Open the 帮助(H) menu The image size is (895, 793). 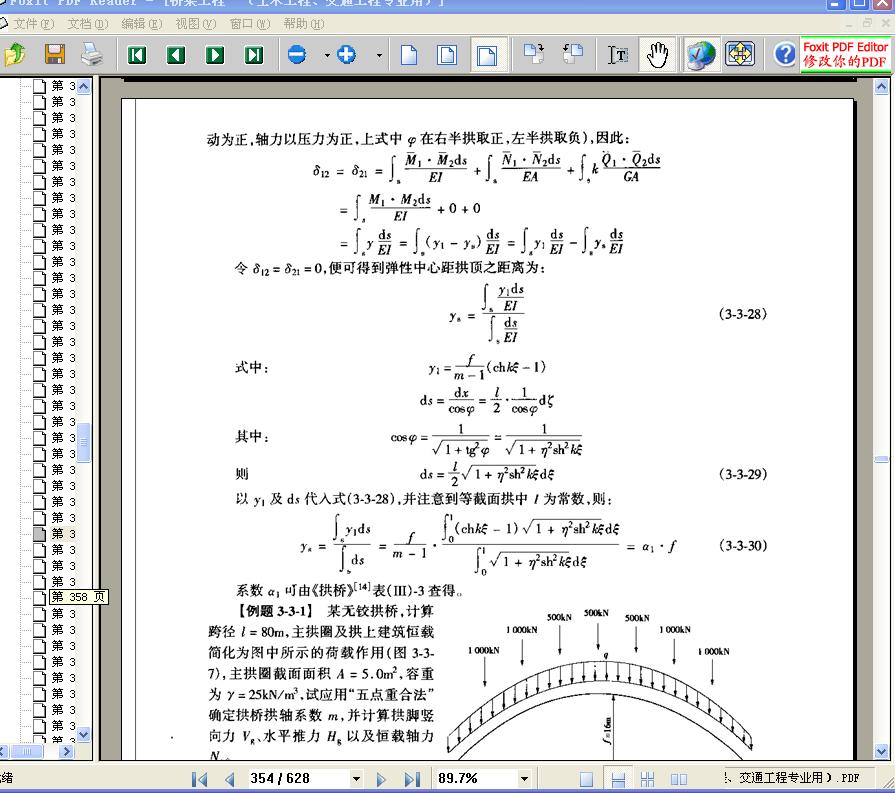(304, 24)
